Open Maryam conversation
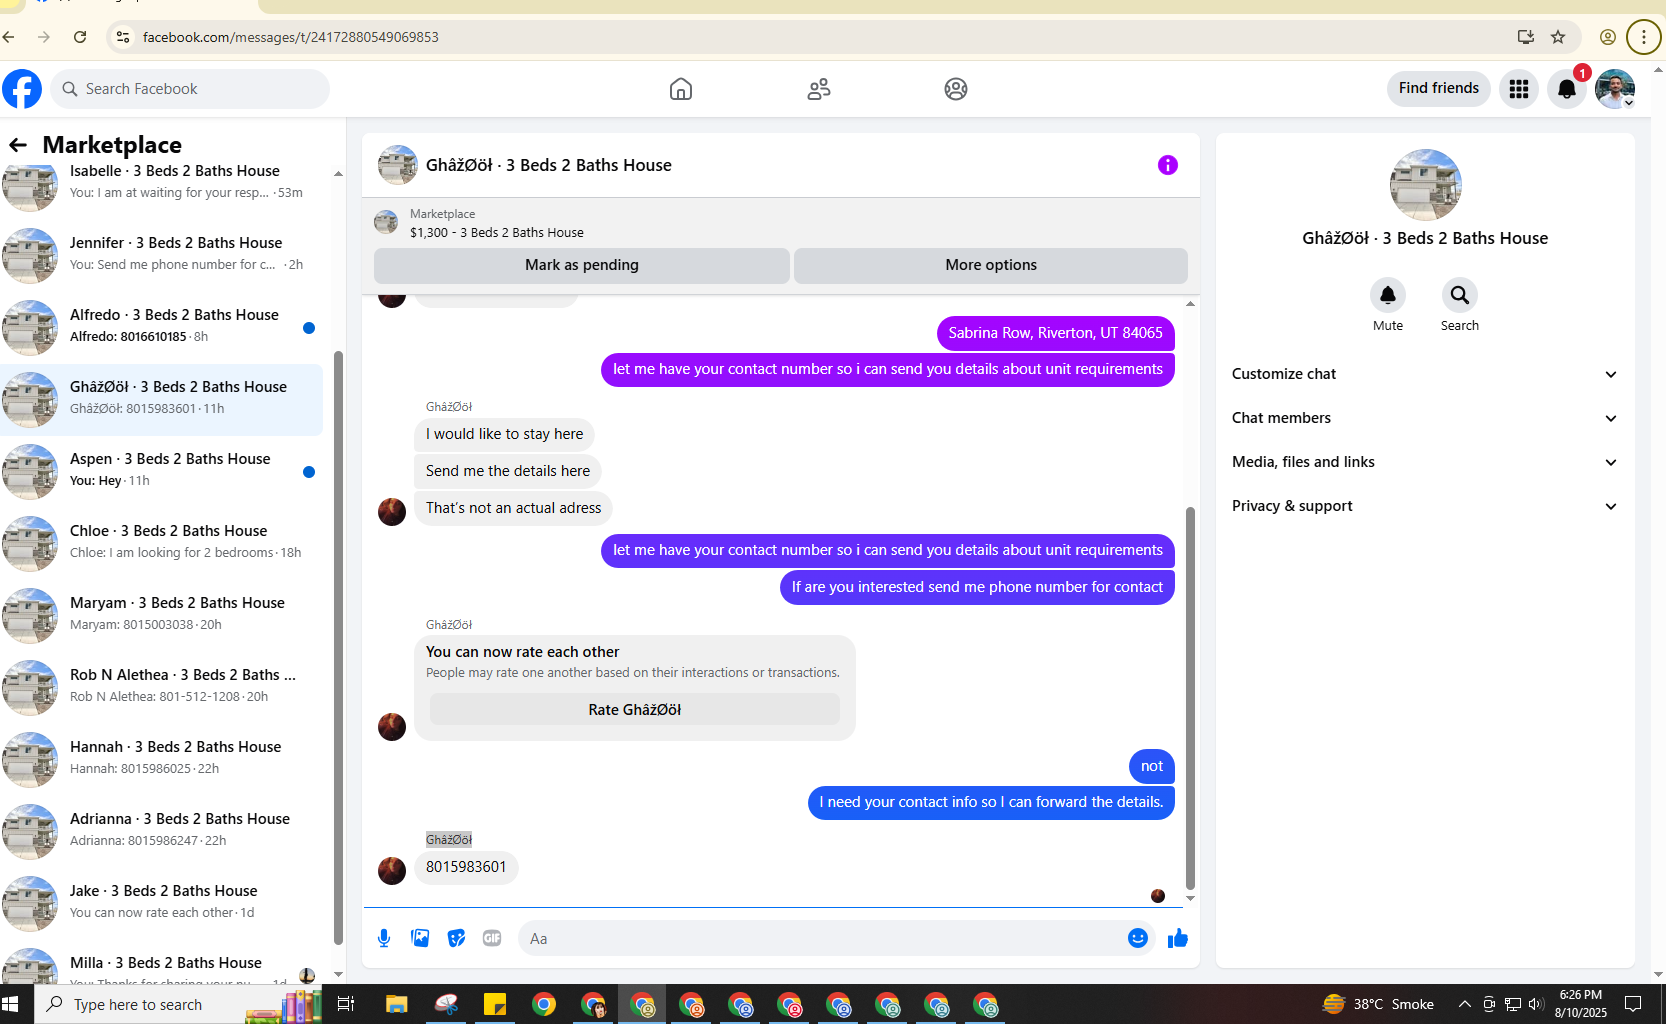This screenshot has width=1666, height=1024. click(x=162, y=614)
